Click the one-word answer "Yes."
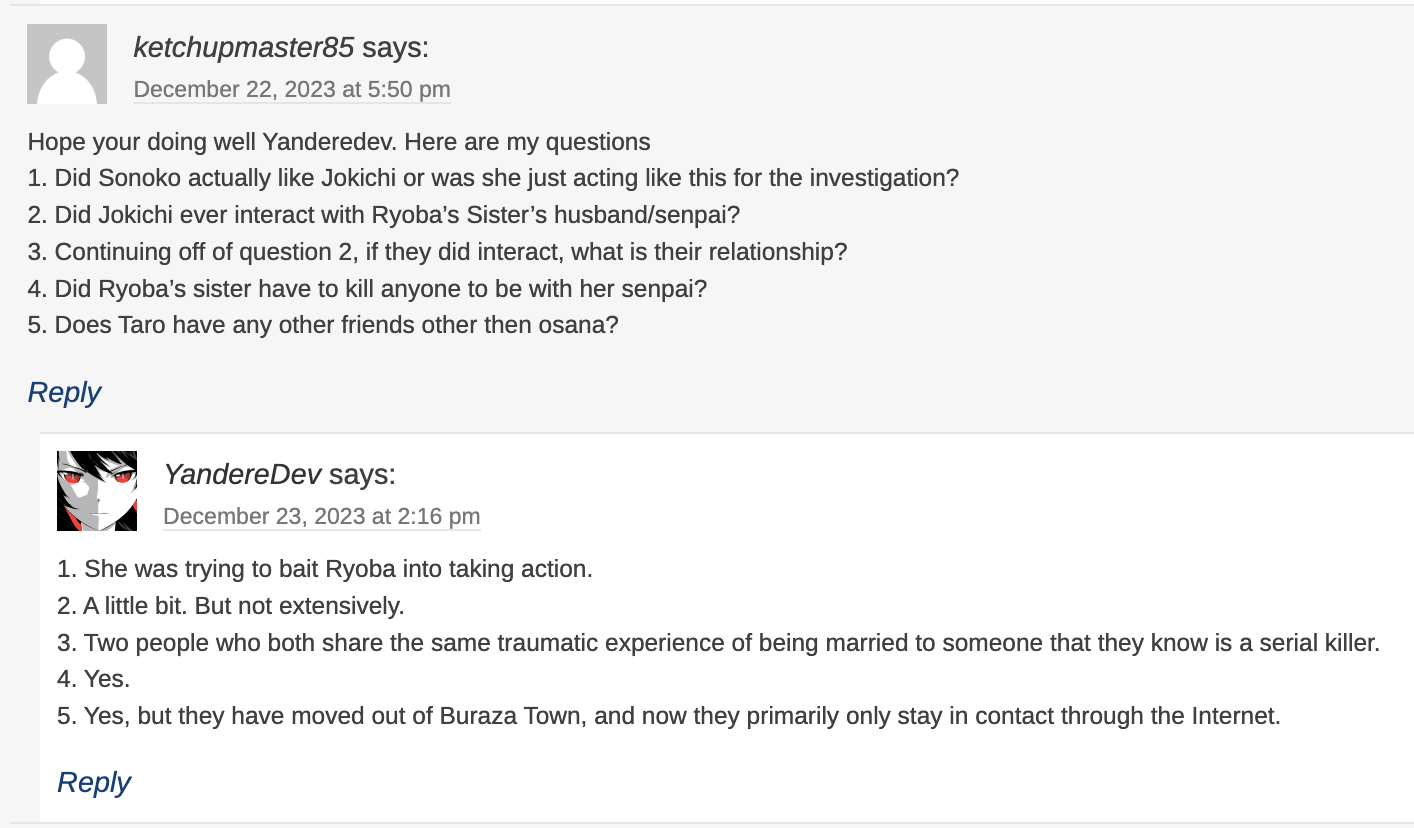This screenshot has width=1414, height=828. [x=94, y=680]
